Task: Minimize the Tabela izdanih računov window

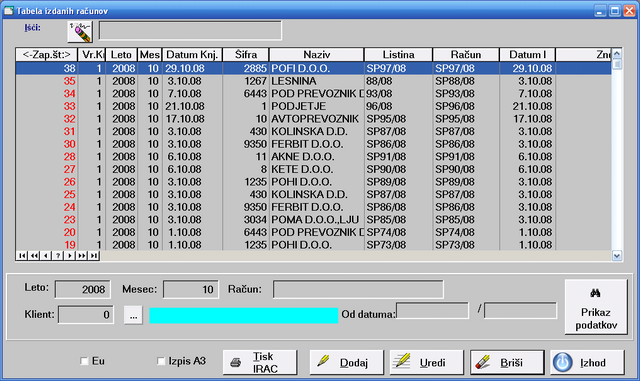Action: pos(600,11)
